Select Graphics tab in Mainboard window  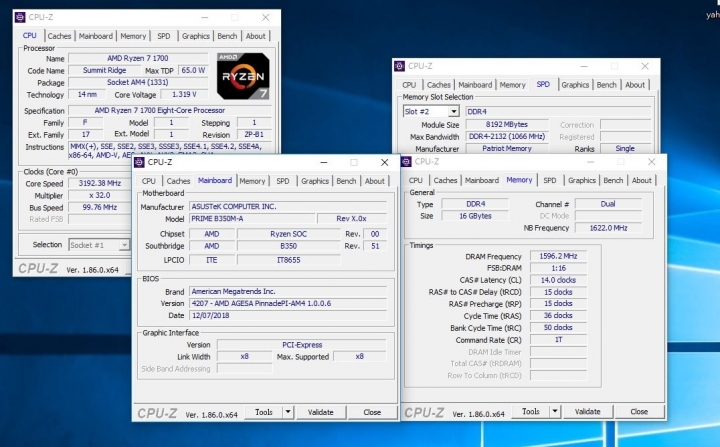pyautogui.click(x=315, y=181)
